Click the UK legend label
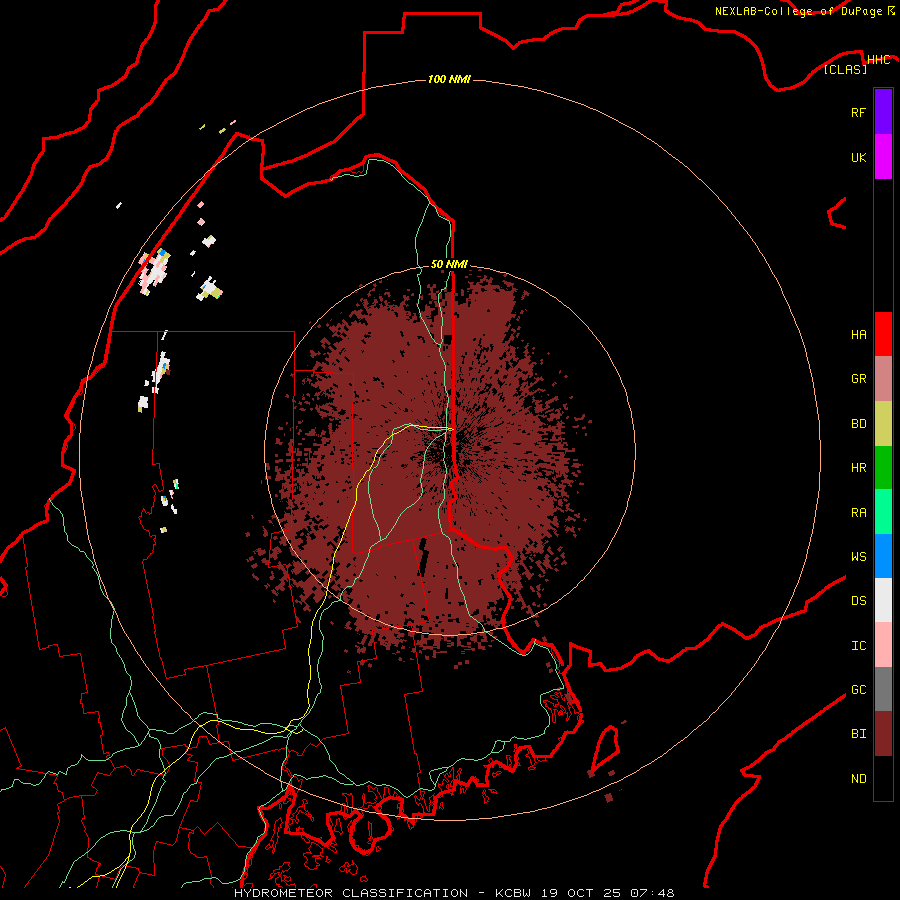The height and width of the screenshot is (900, 900). coord(858,157)
